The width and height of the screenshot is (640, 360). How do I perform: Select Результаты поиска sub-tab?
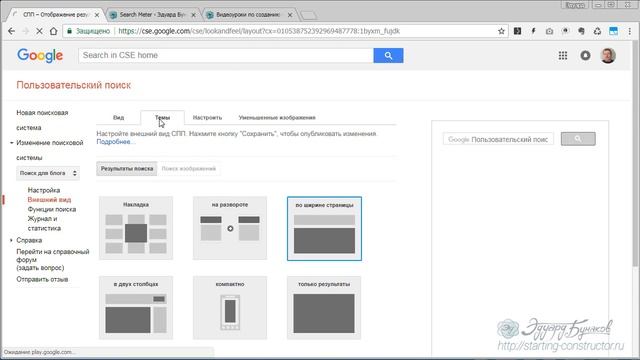click(127, 169)
